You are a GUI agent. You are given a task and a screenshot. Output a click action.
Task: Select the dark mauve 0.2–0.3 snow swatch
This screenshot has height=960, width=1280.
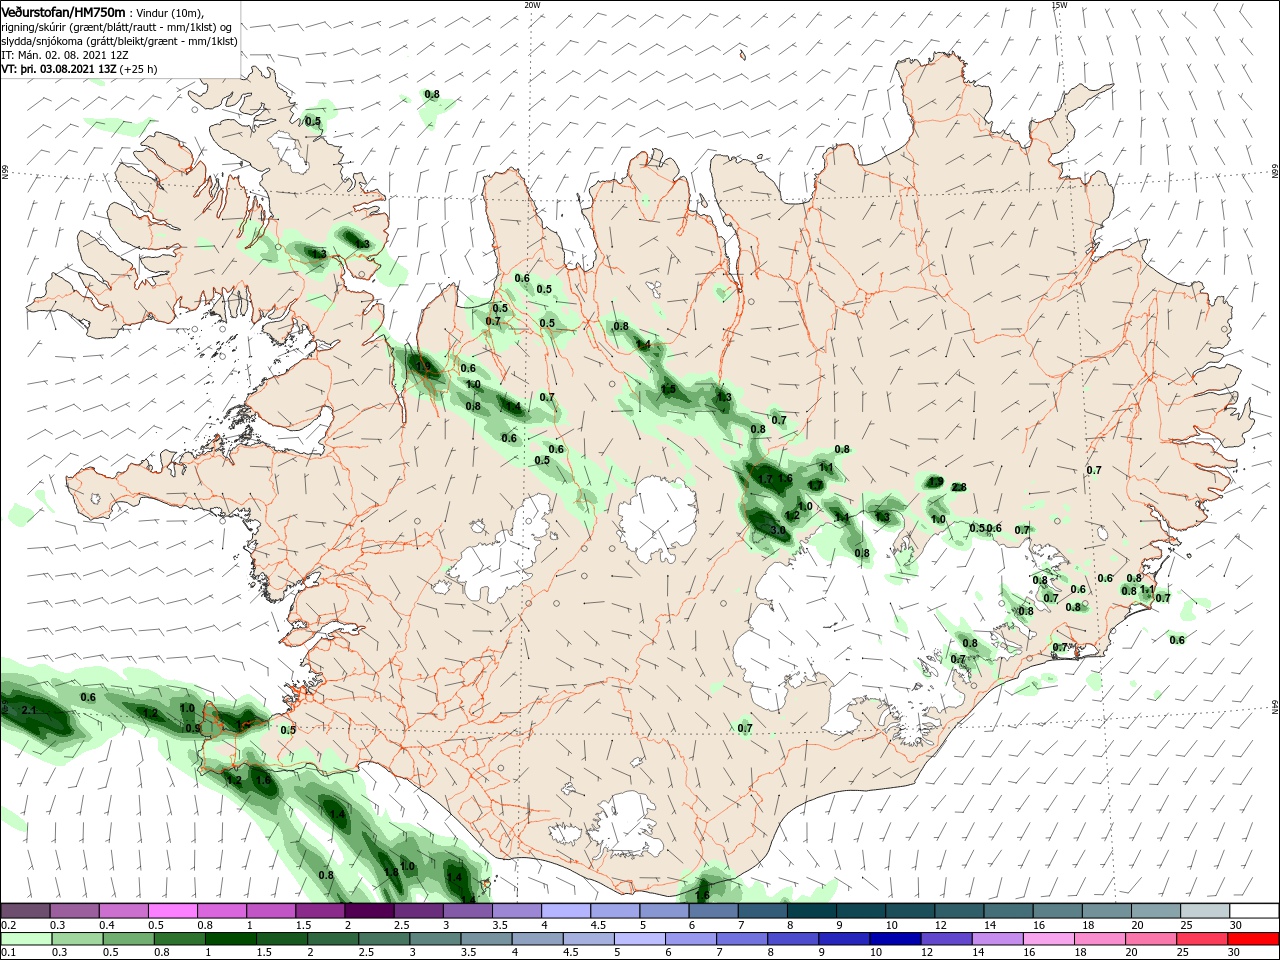click(x=26, y=911)
